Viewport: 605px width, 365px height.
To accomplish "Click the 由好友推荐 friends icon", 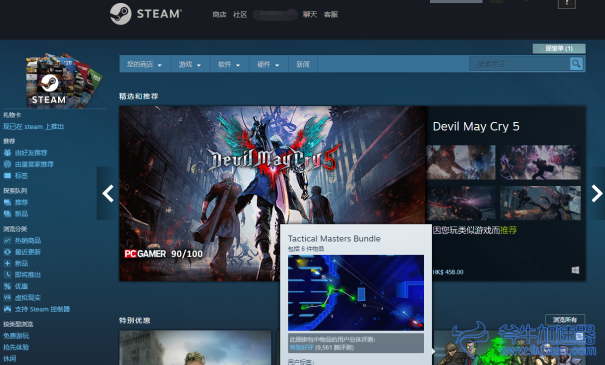I will coord(7,153).
